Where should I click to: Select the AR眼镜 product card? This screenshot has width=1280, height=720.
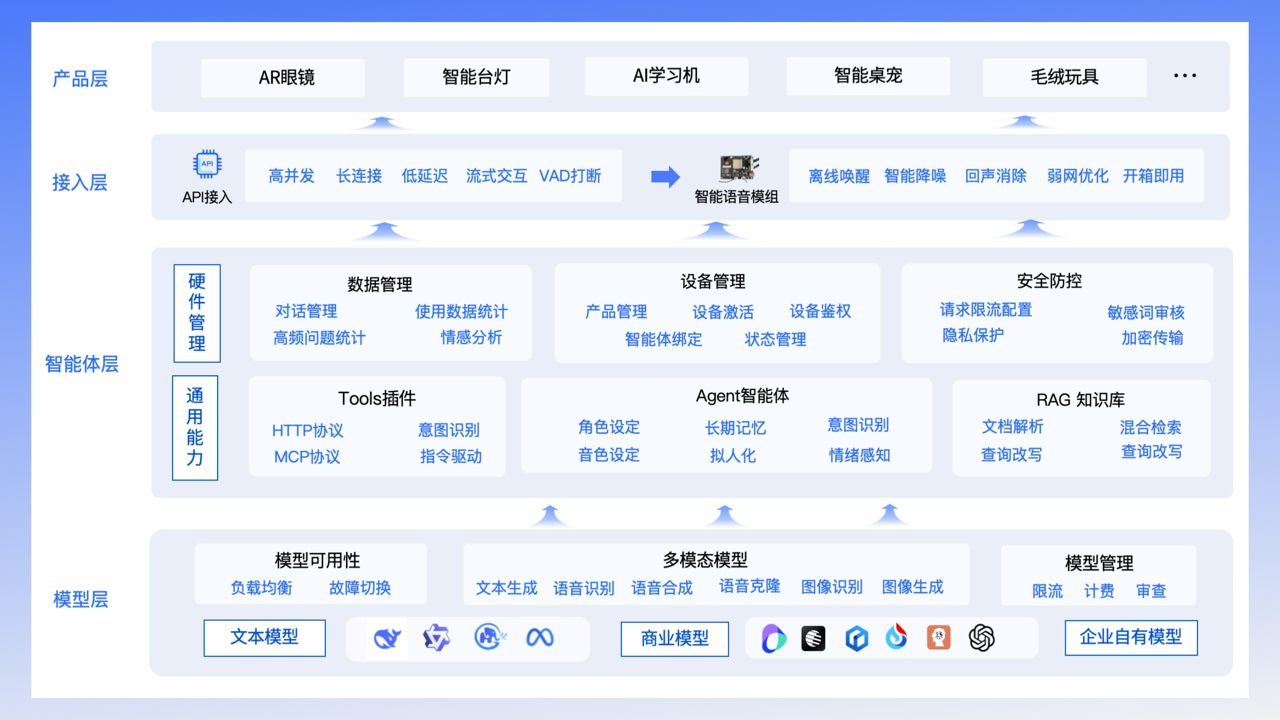click(283, 77)
